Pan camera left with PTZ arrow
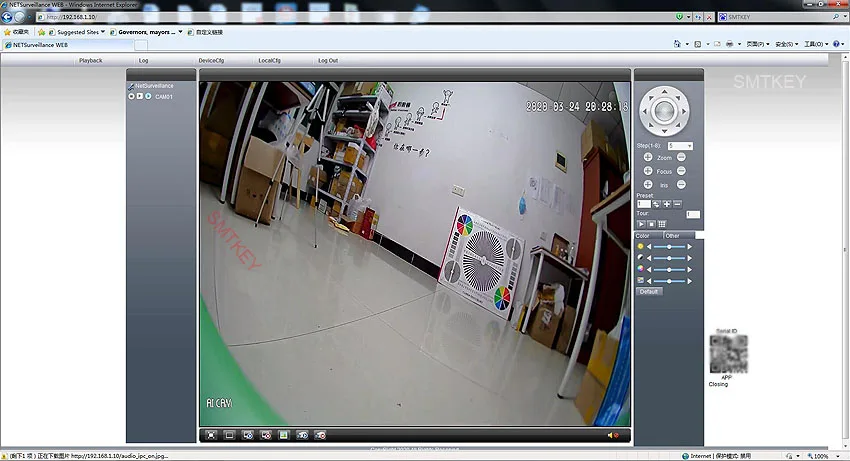Image resolution: width=850 pixels, height=461 pixels. pos(644,111)
